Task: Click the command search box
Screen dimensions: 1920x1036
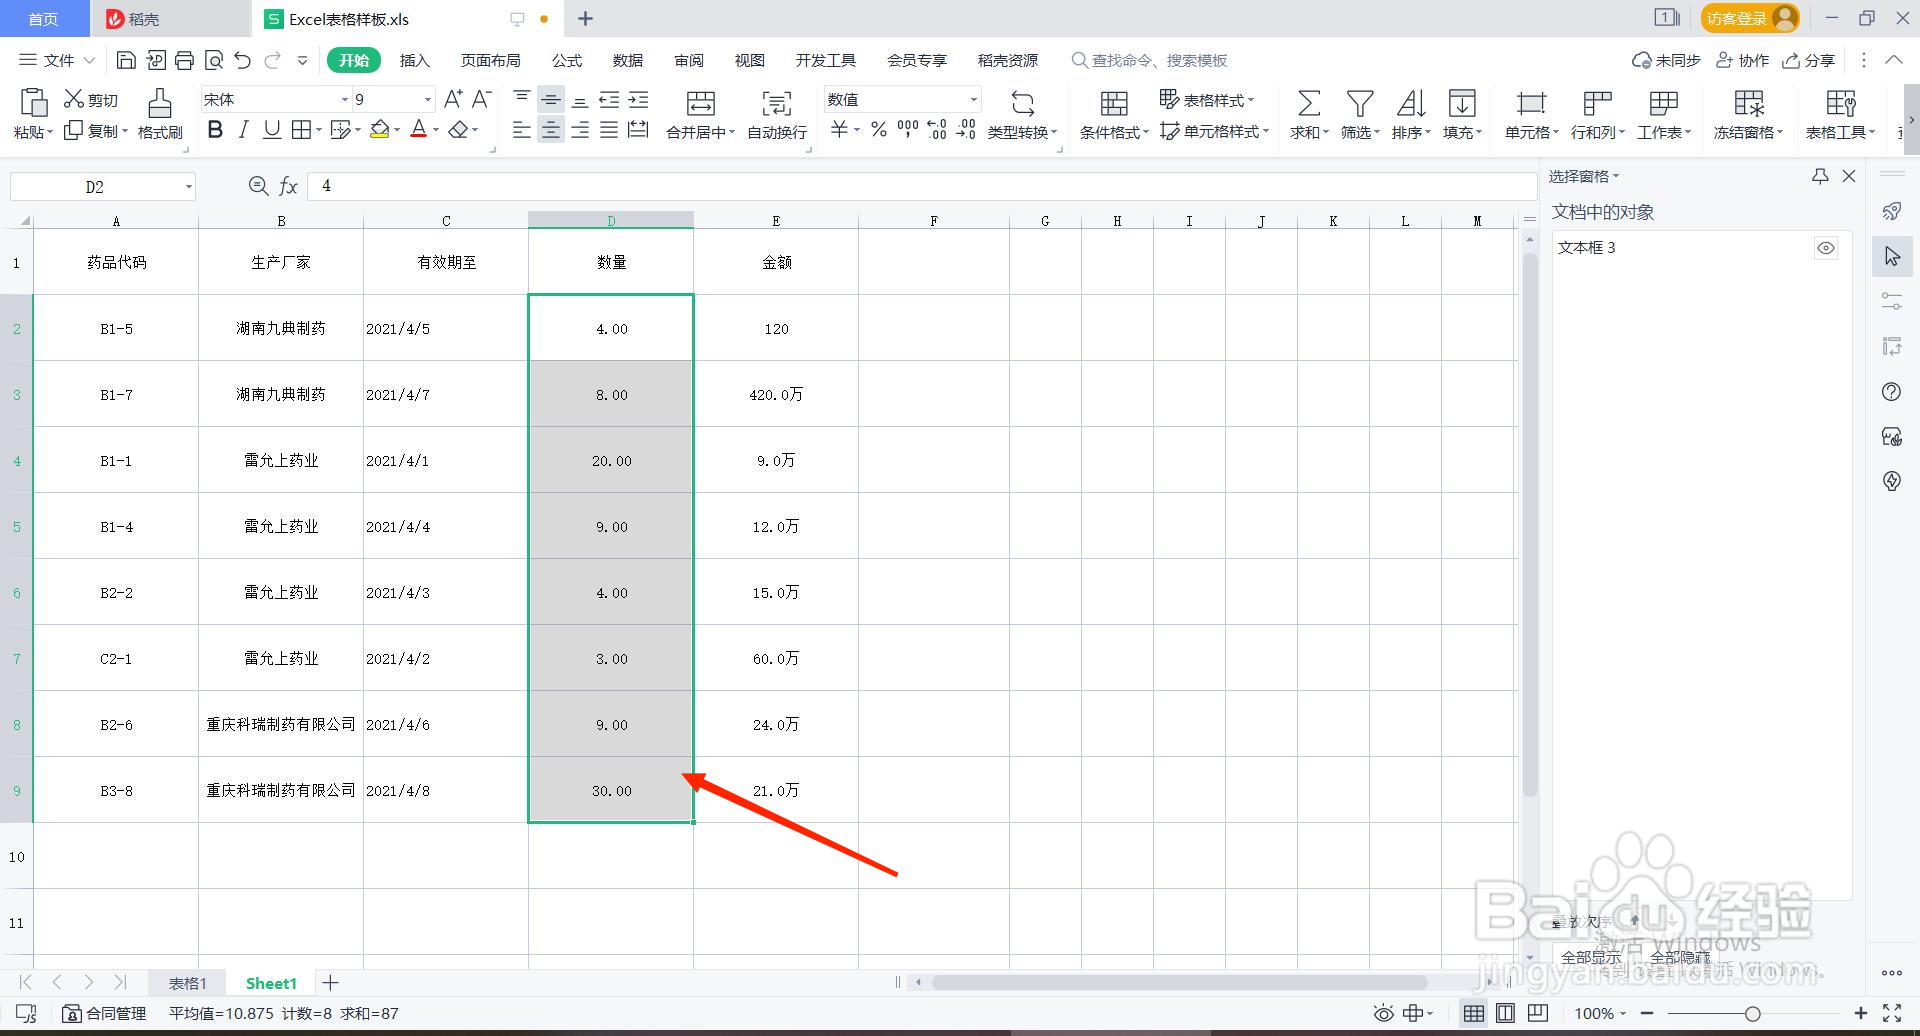Action: pyautogui.click(x=1150, y=60)
